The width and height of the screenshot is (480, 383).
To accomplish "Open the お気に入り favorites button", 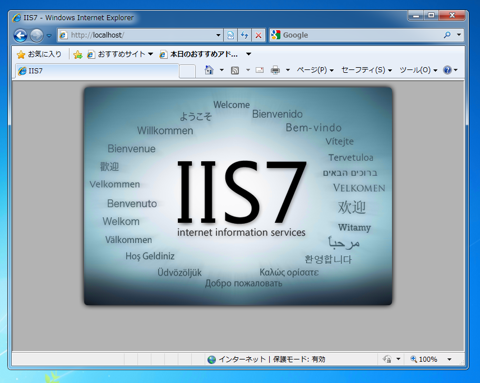I will click(x=39, y=54).
